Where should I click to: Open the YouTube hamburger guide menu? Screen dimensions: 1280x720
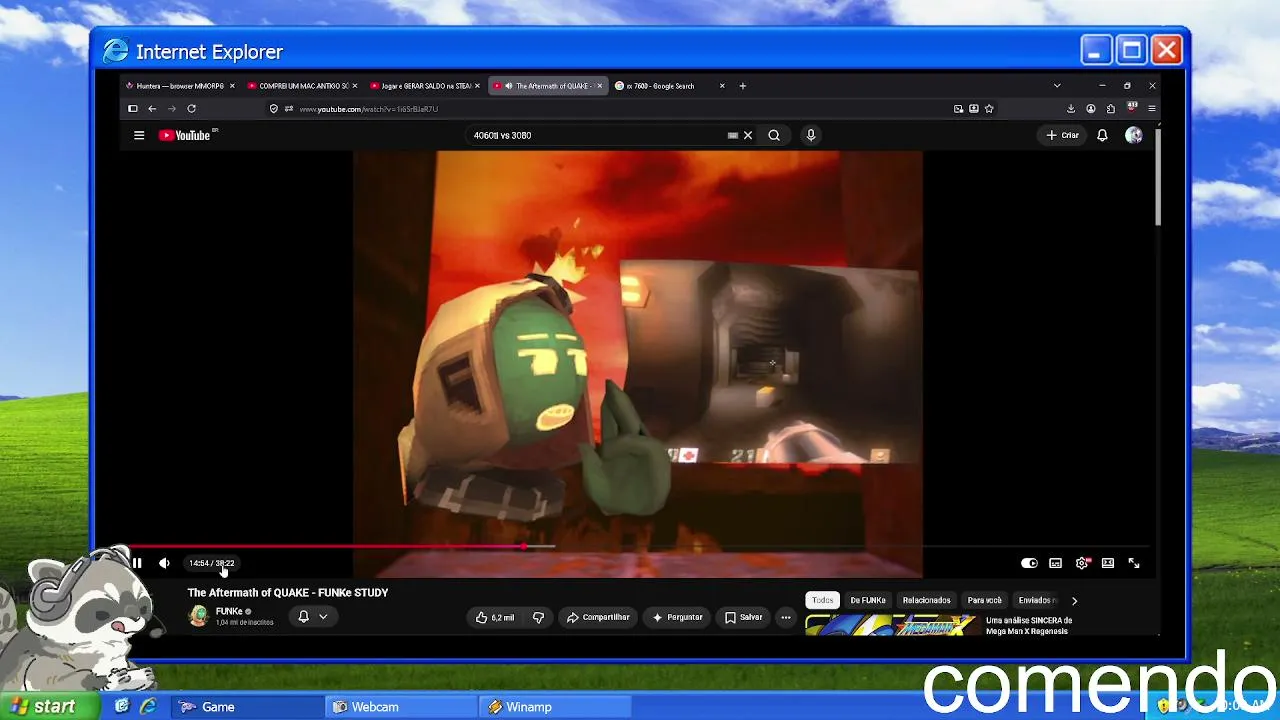click(139, 135)
